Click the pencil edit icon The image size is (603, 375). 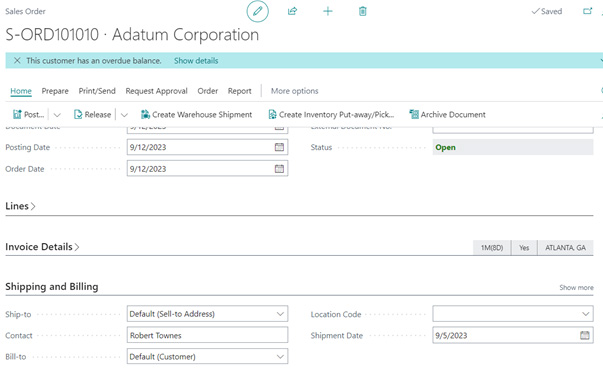(x=257, y=11)
